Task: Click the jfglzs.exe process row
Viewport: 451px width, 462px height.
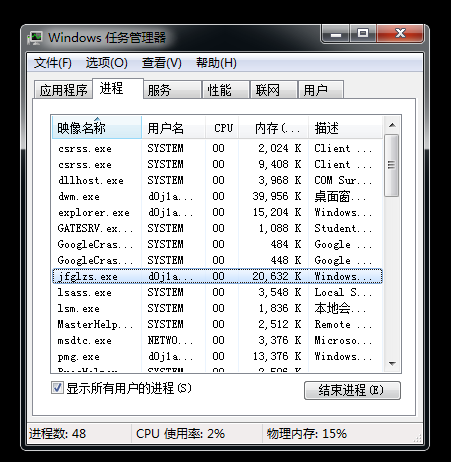Action: 217,276
